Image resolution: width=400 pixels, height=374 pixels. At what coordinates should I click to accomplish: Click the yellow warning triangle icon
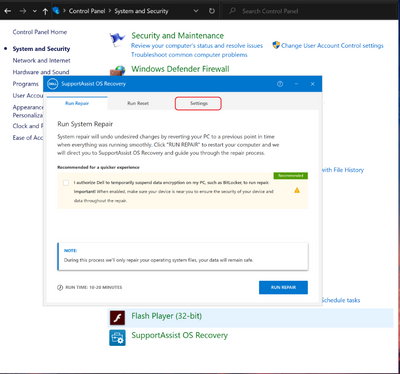pyautogui.click(x=297, y=190)
